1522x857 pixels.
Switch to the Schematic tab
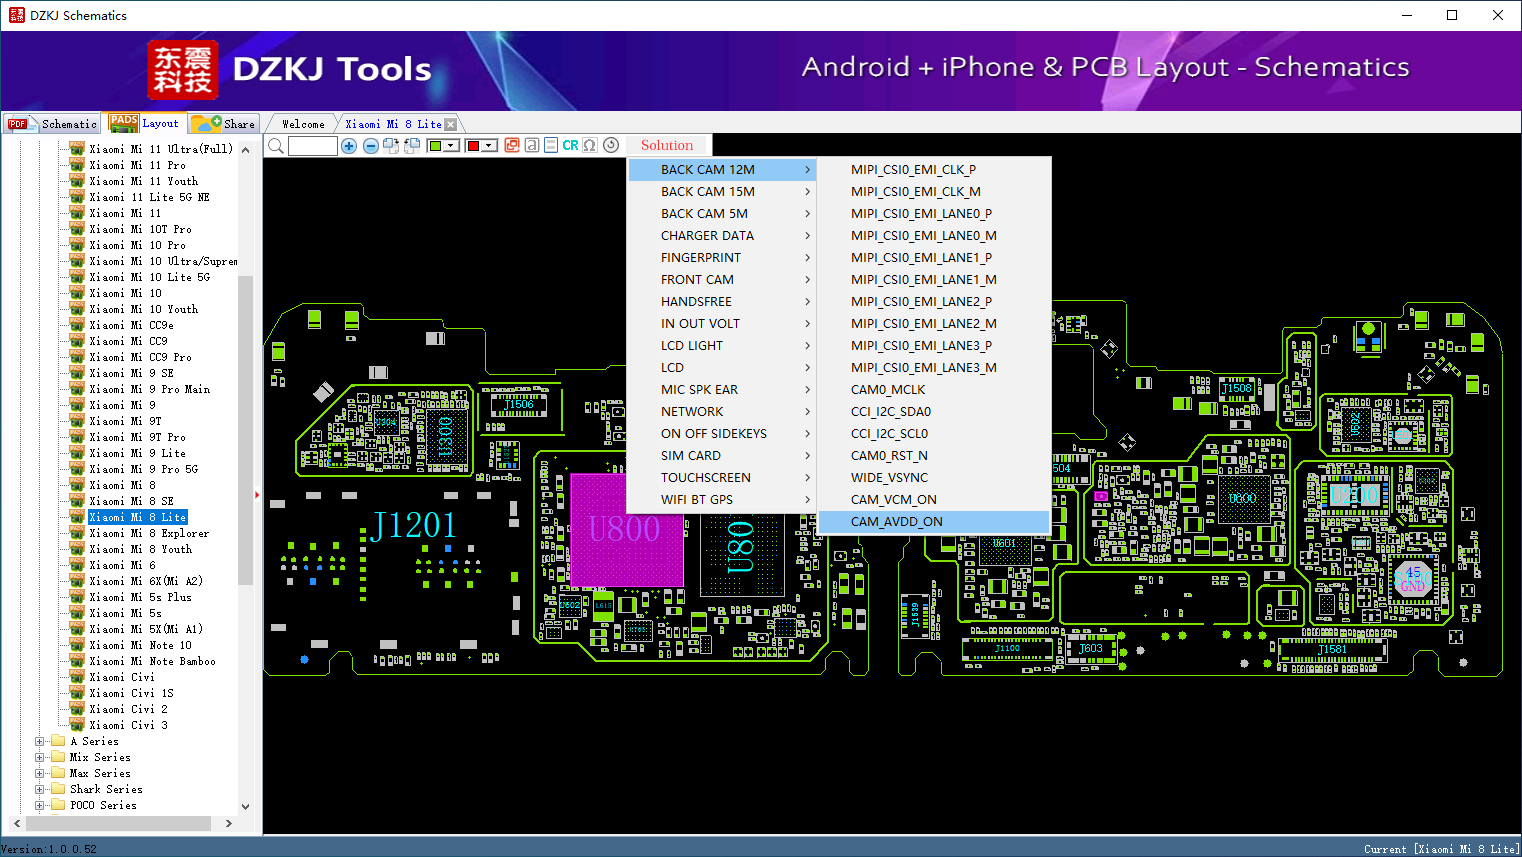(52, 124)
